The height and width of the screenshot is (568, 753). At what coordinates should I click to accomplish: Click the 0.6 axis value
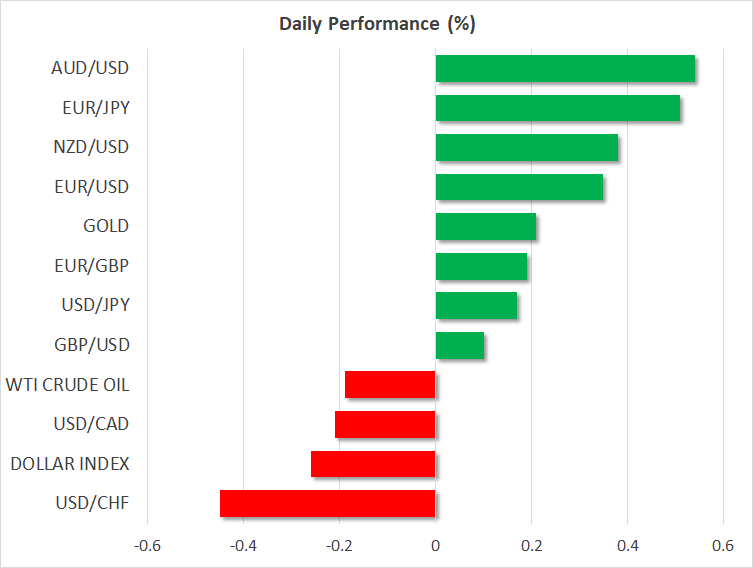click(722, 545)
